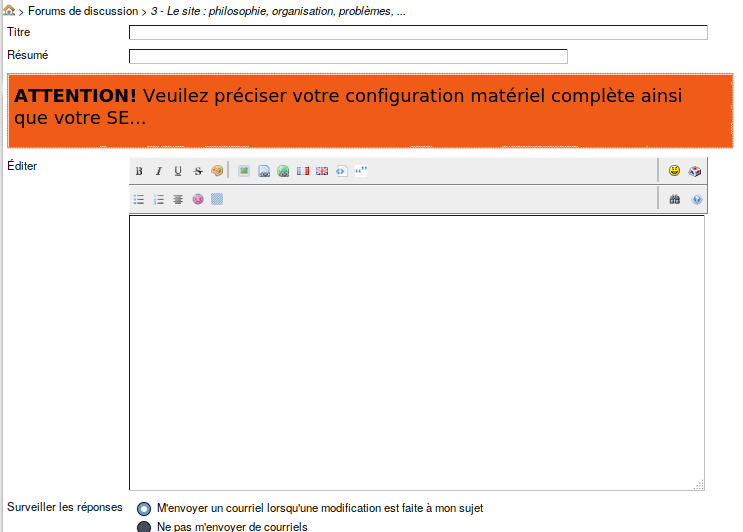Click the 'Surveiller les réponses' label
Screen dimensions: 743x532
click(x=64, y=507)
